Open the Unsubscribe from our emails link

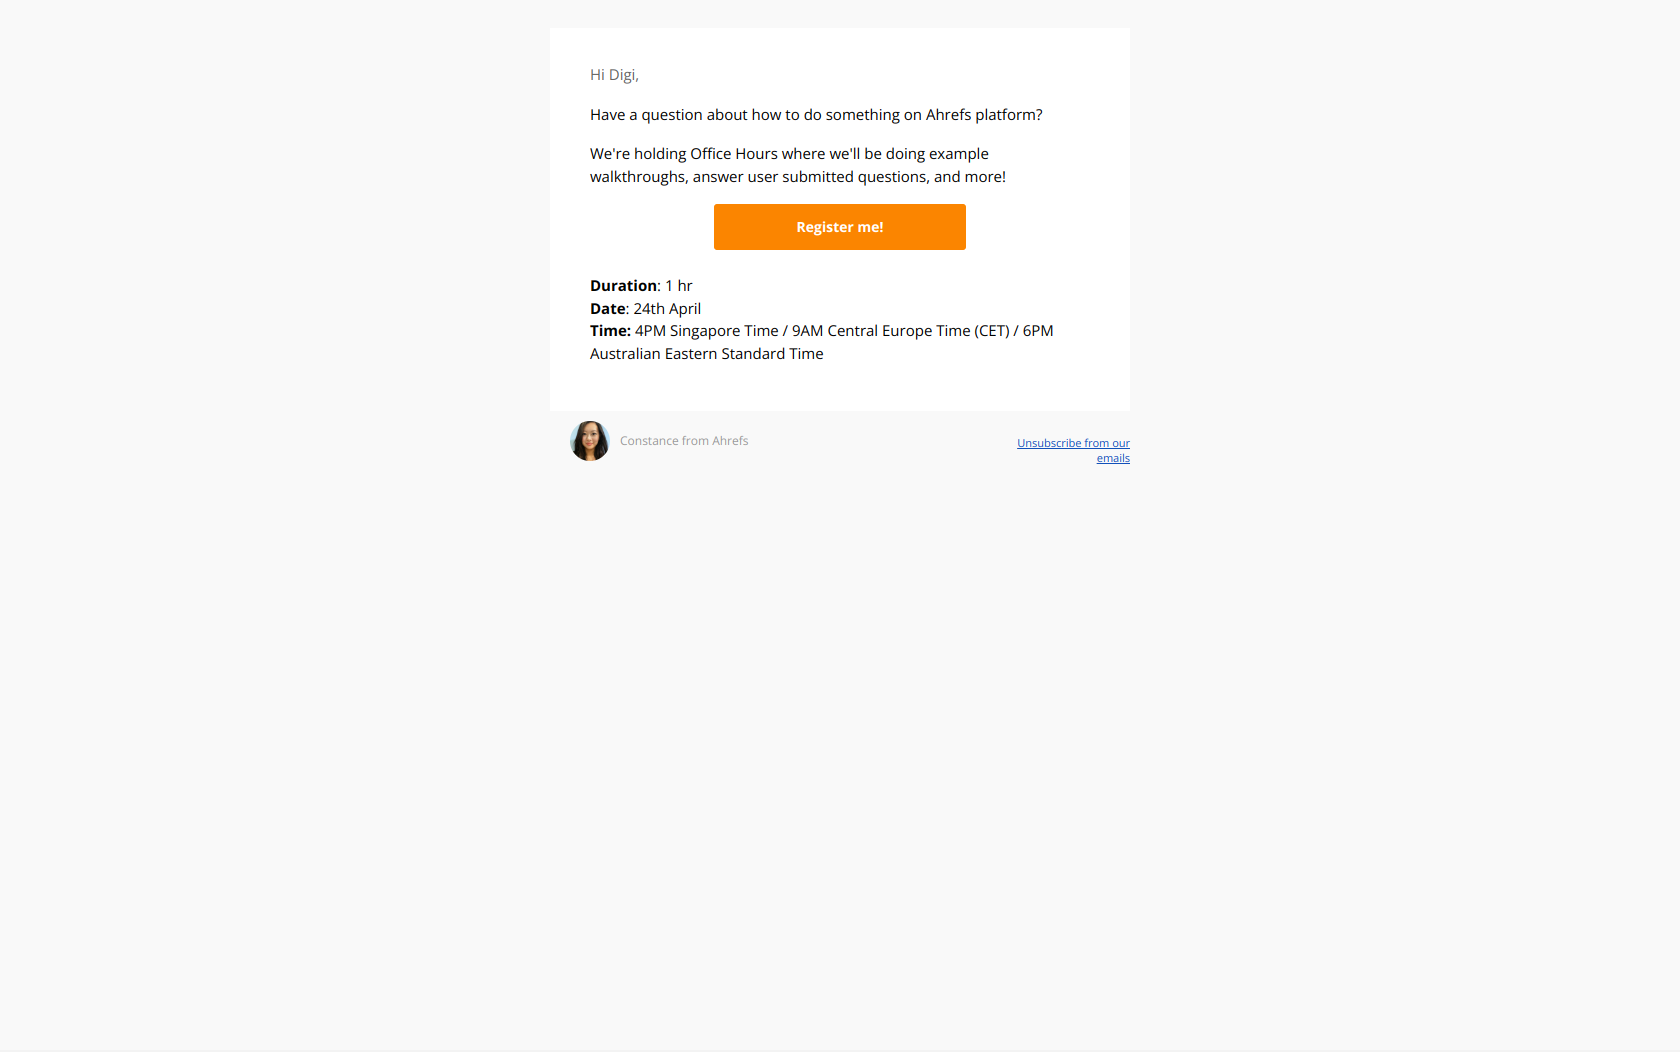point(1074,450)
